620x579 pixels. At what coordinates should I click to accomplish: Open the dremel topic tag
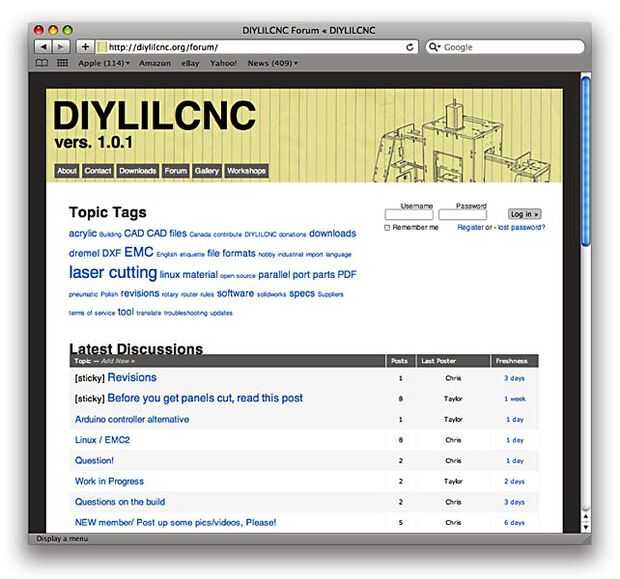[x=84, y=253]
